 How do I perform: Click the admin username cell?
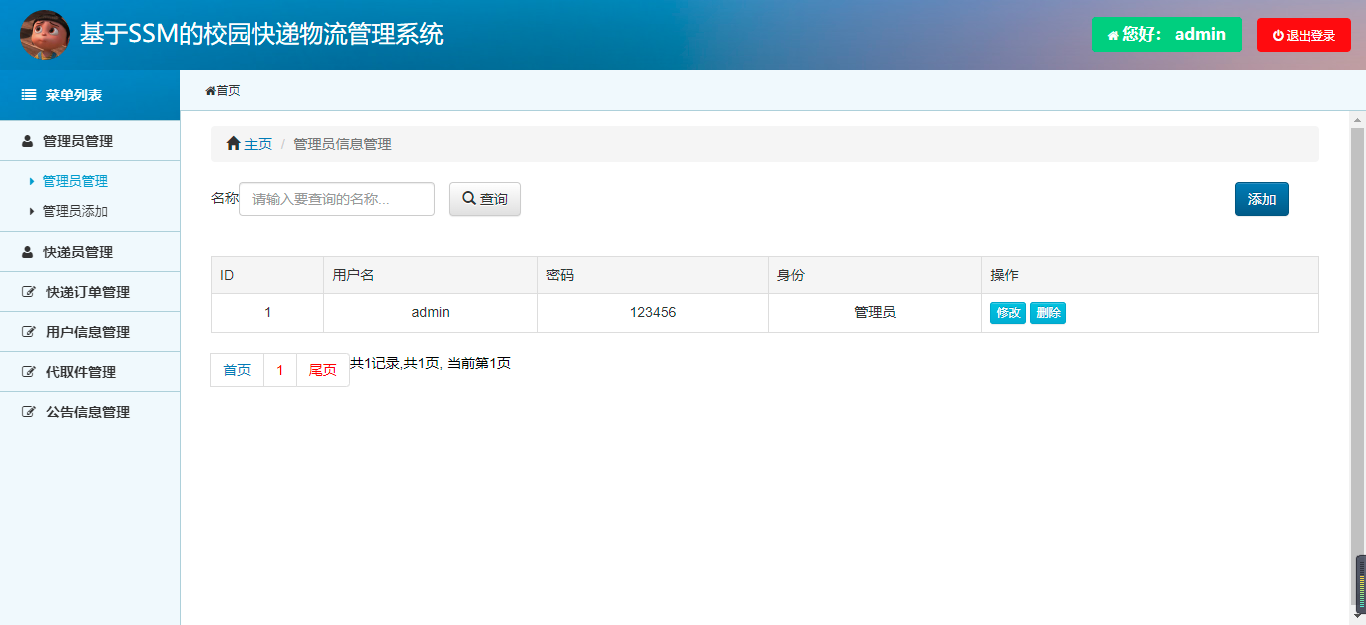click(430, 313)
